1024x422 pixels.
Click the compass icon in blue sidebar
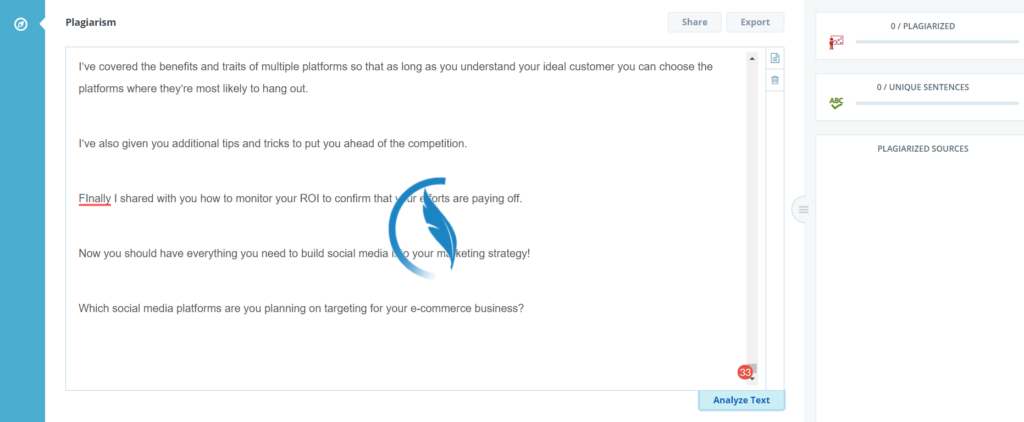point(21,25)
